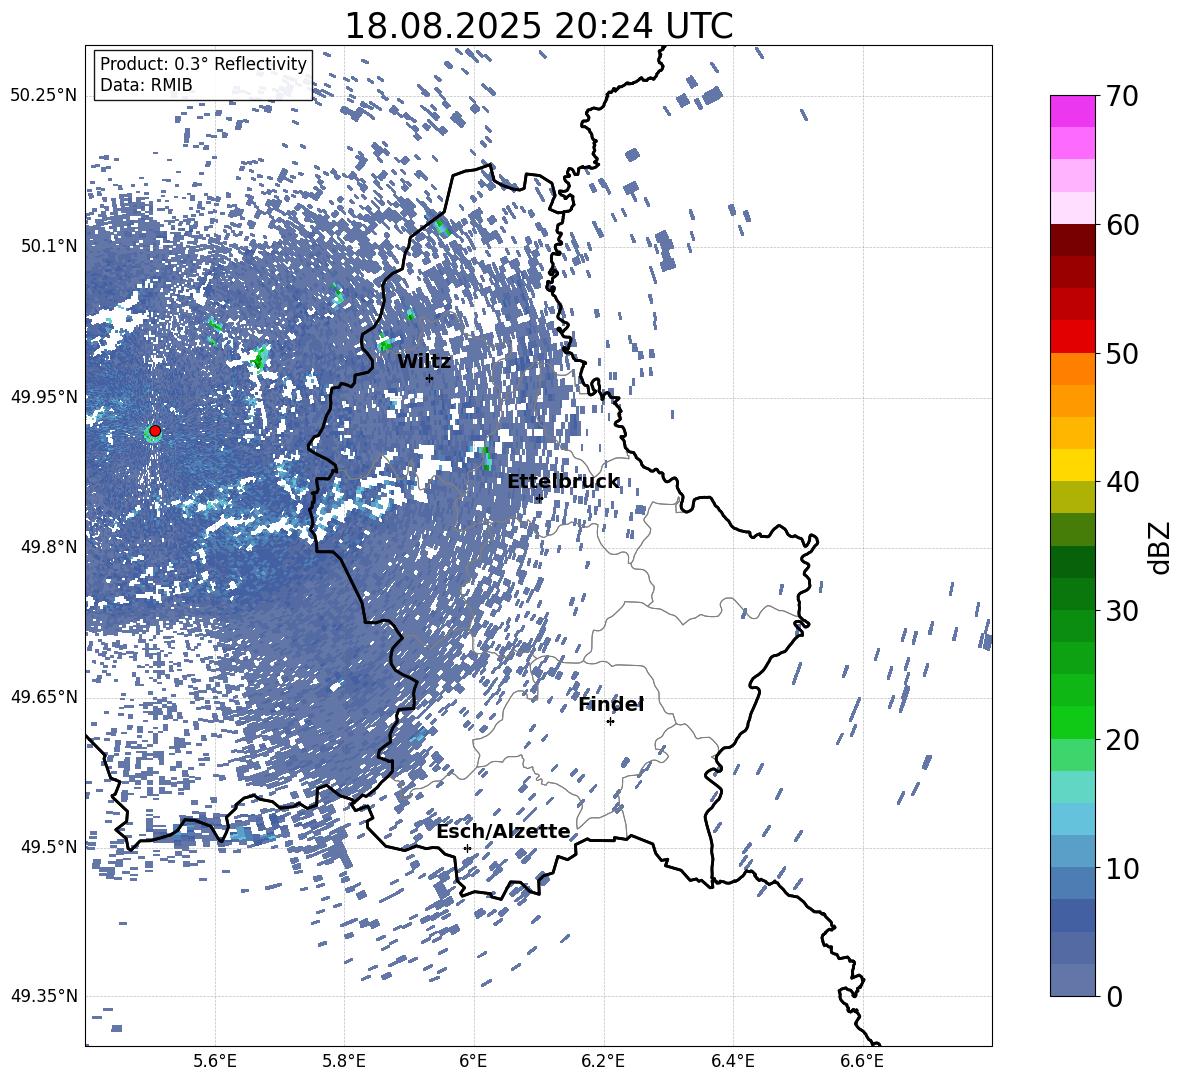Click the 70 tick on colorbar
1184x1081 pixels.
1122,96
